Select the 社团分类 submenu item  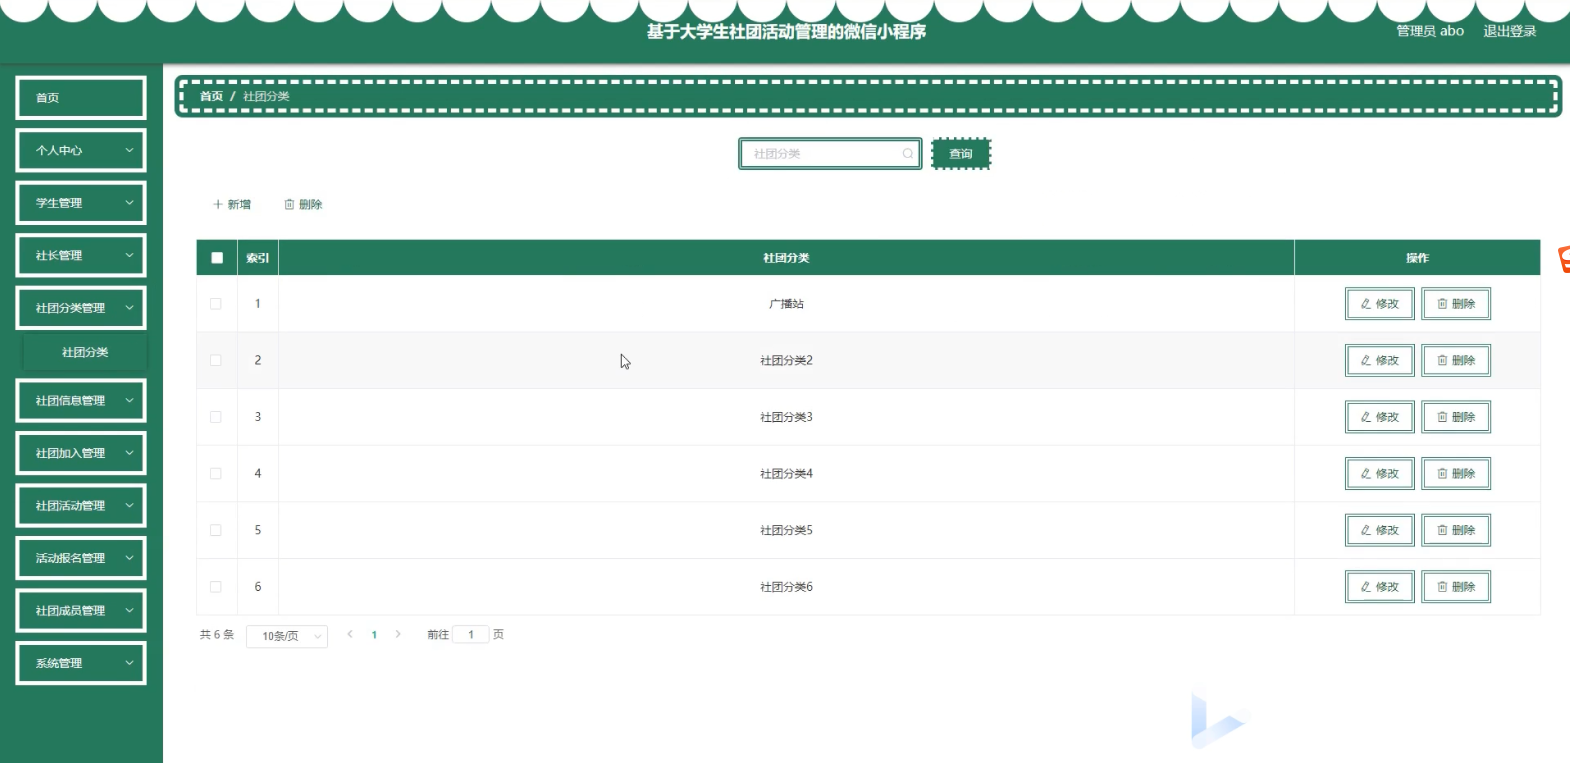tap(85, 352)
